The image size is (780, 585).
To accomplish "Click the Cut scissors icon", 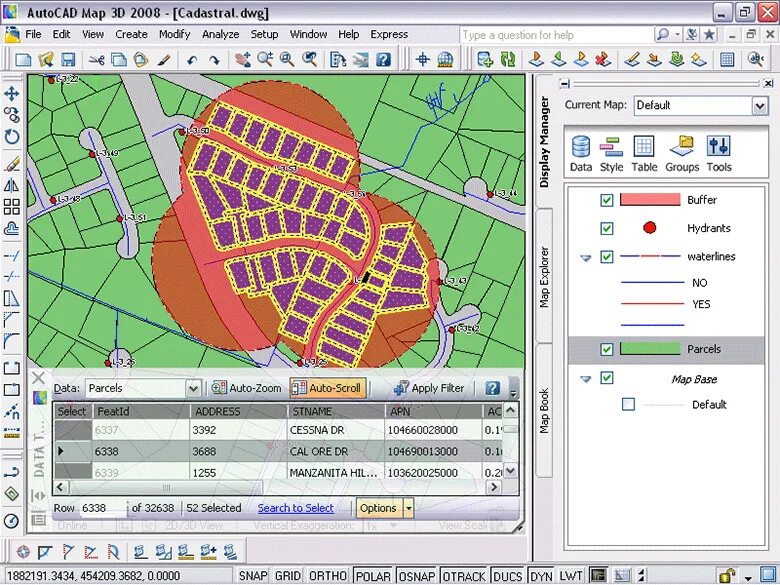I will click(97, 60).
